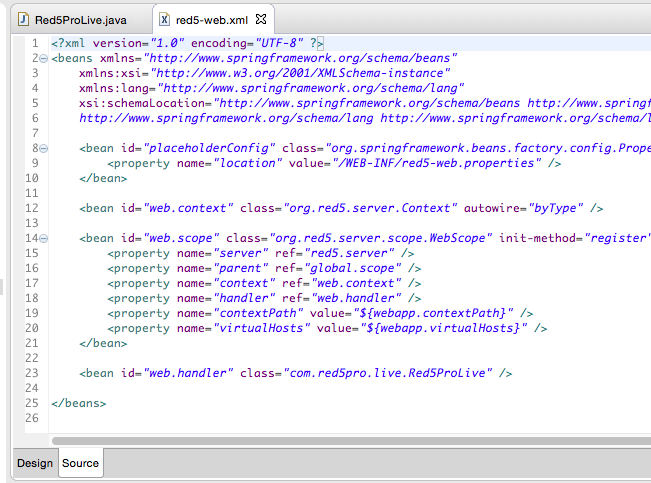This screenshot has width=651, height=483.
Task: Click the xmlns:xsi URL on line 3
Action: click(300, 73)
